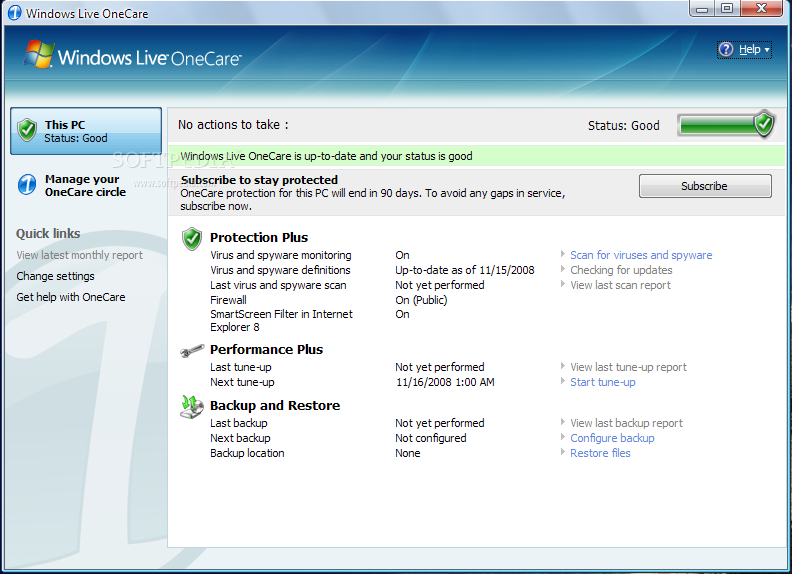Viewport: 792px width, 574px height.
Task: Click the Help question mark icon
Action: click(x=726, y=50)
